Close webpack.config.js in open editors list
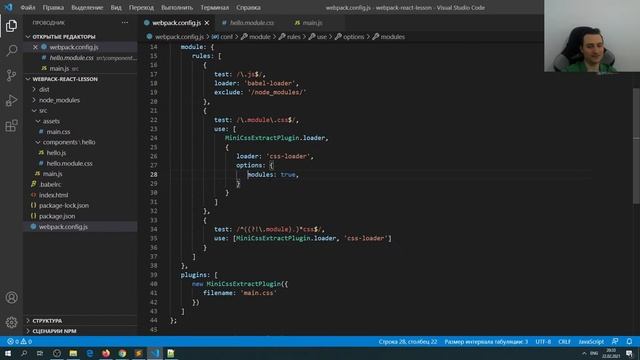The width and height of the screenshot is (640, 360). 35,47
